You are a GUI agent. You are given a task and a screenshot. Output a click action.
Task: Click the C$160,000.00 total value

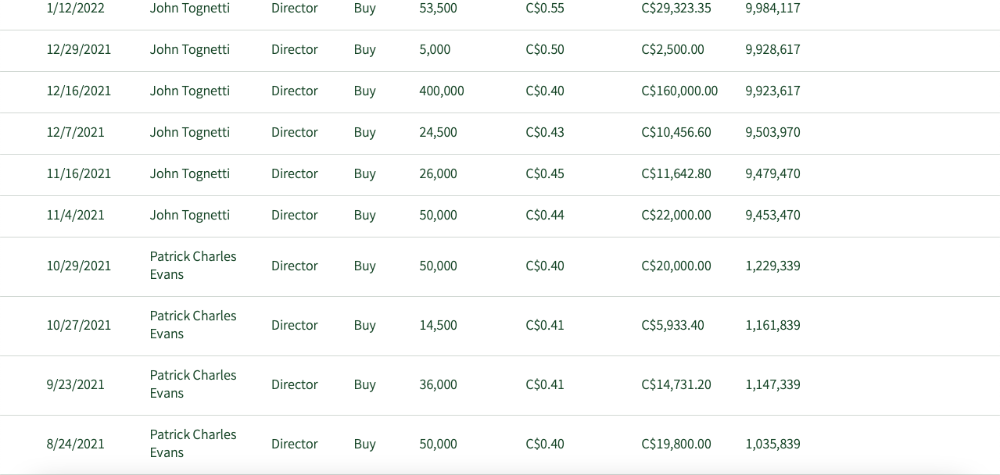(679, 91)
